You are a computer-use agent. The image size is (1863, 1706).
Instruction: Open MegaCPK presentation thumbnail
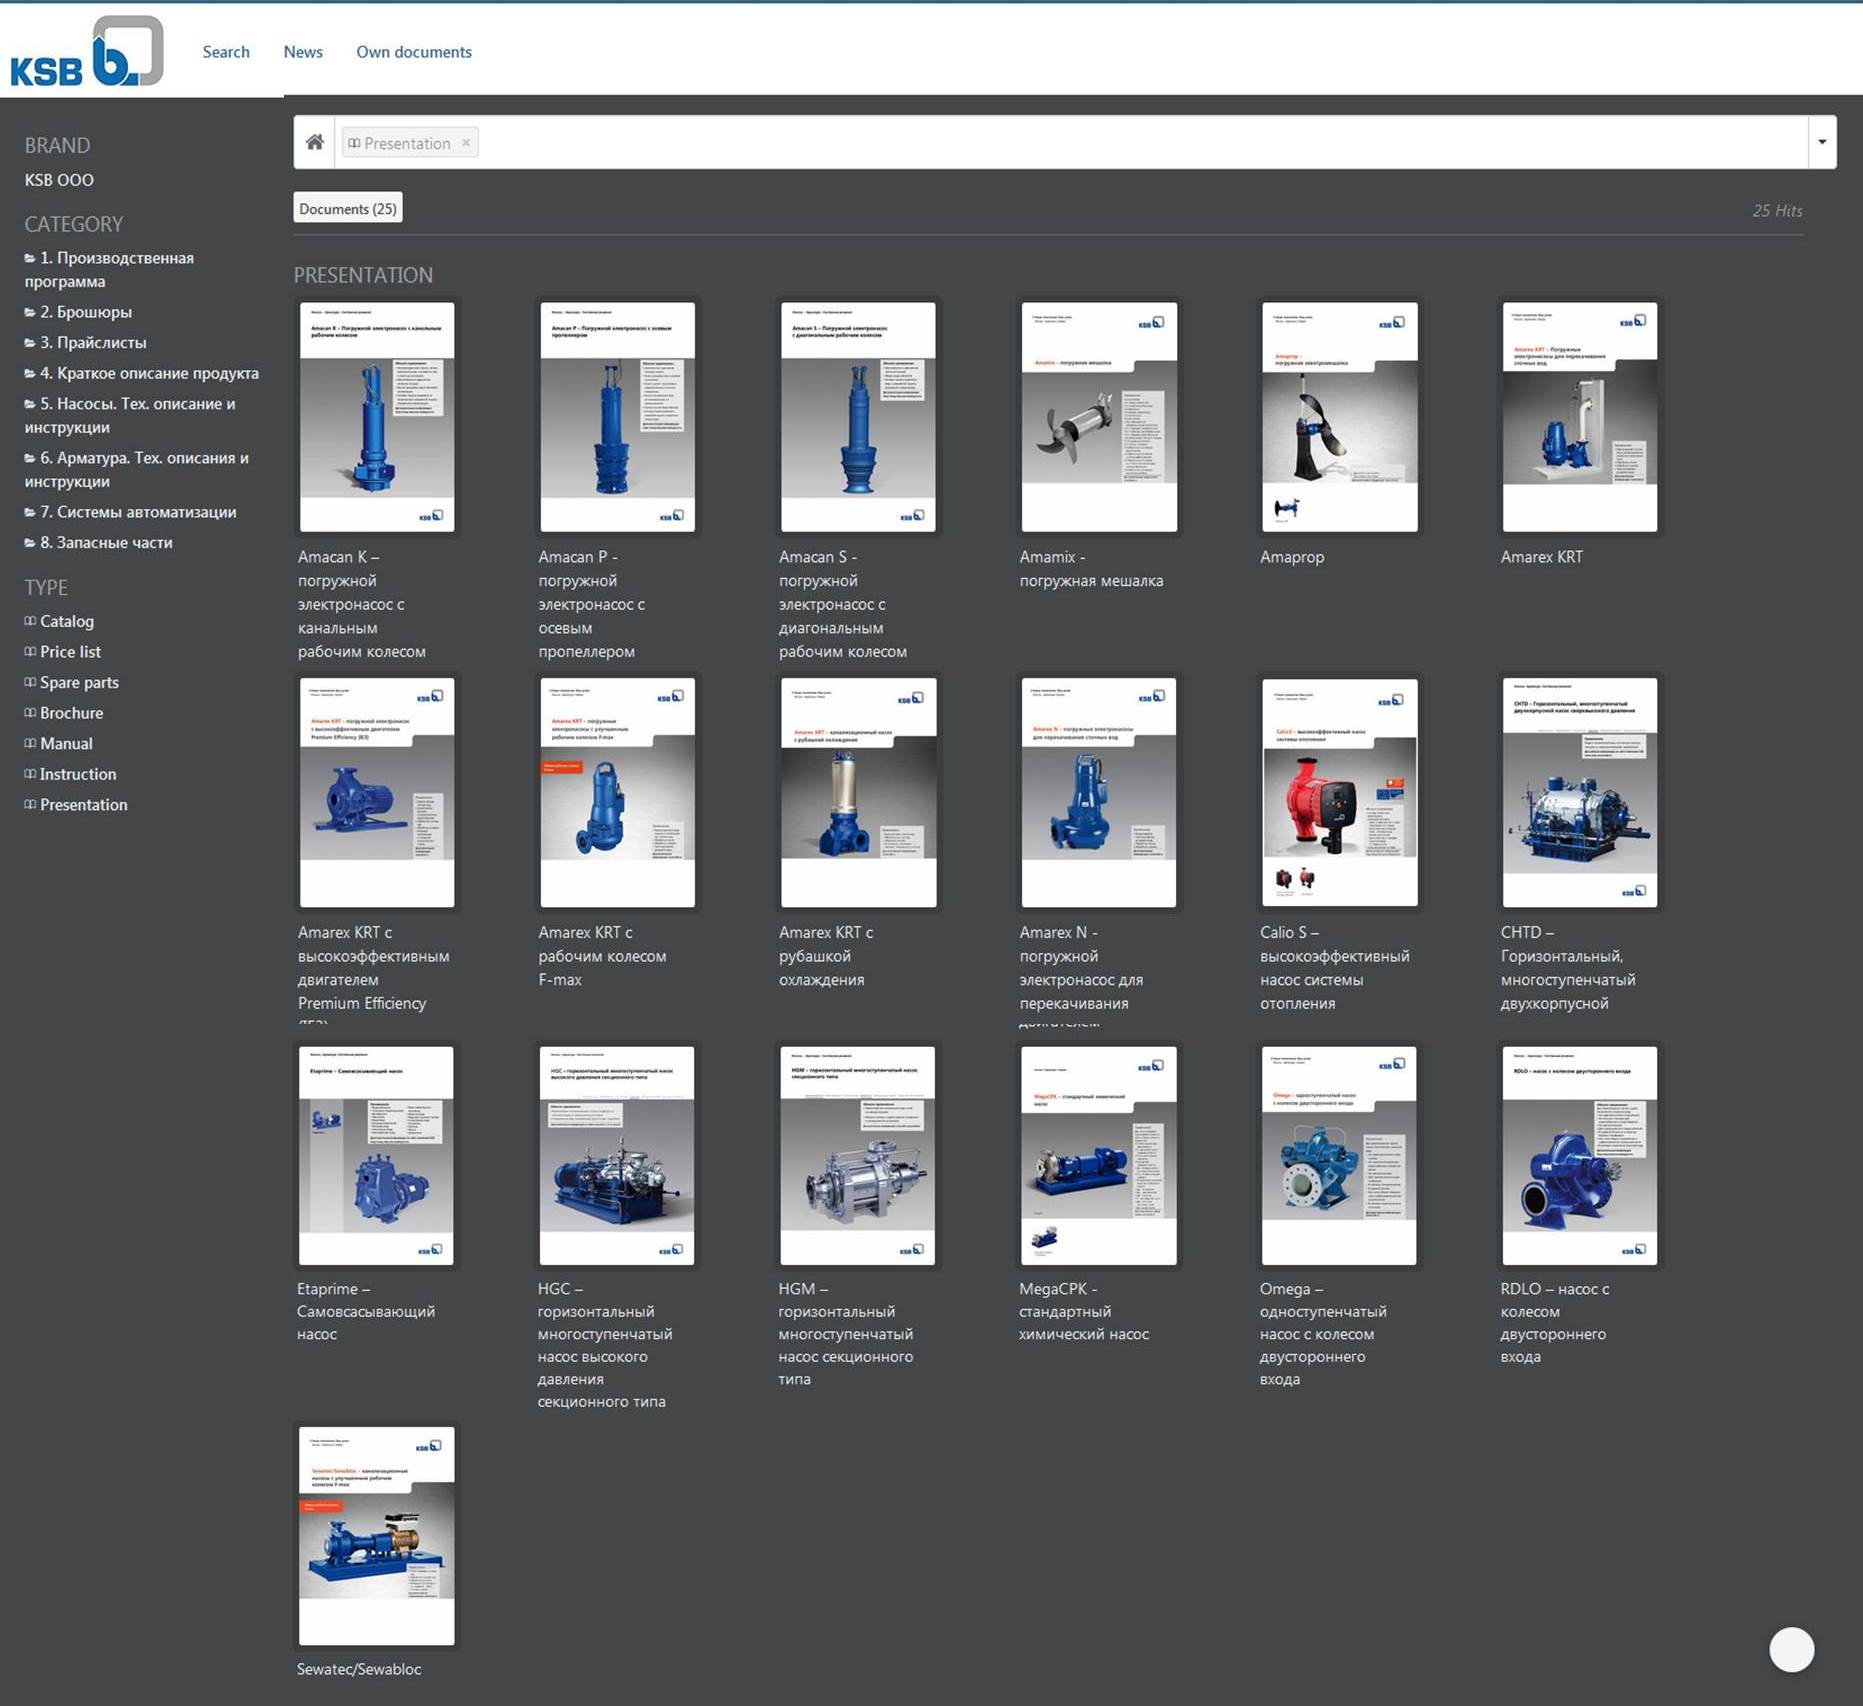[1099, 1156]
